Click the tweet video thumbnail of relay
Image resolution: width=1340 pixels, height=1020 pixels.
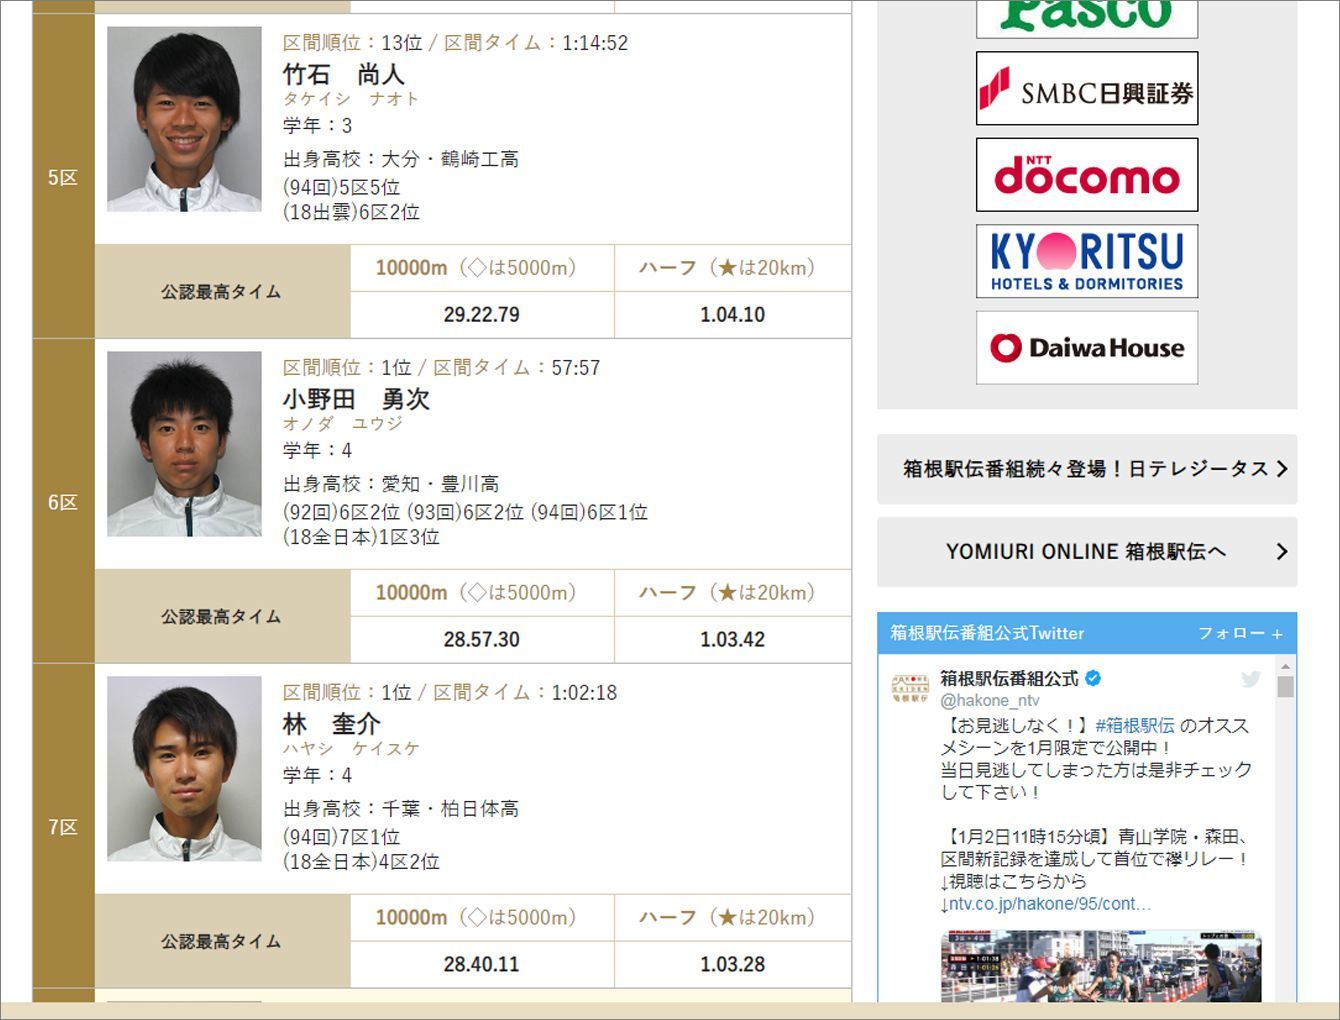1101,966
